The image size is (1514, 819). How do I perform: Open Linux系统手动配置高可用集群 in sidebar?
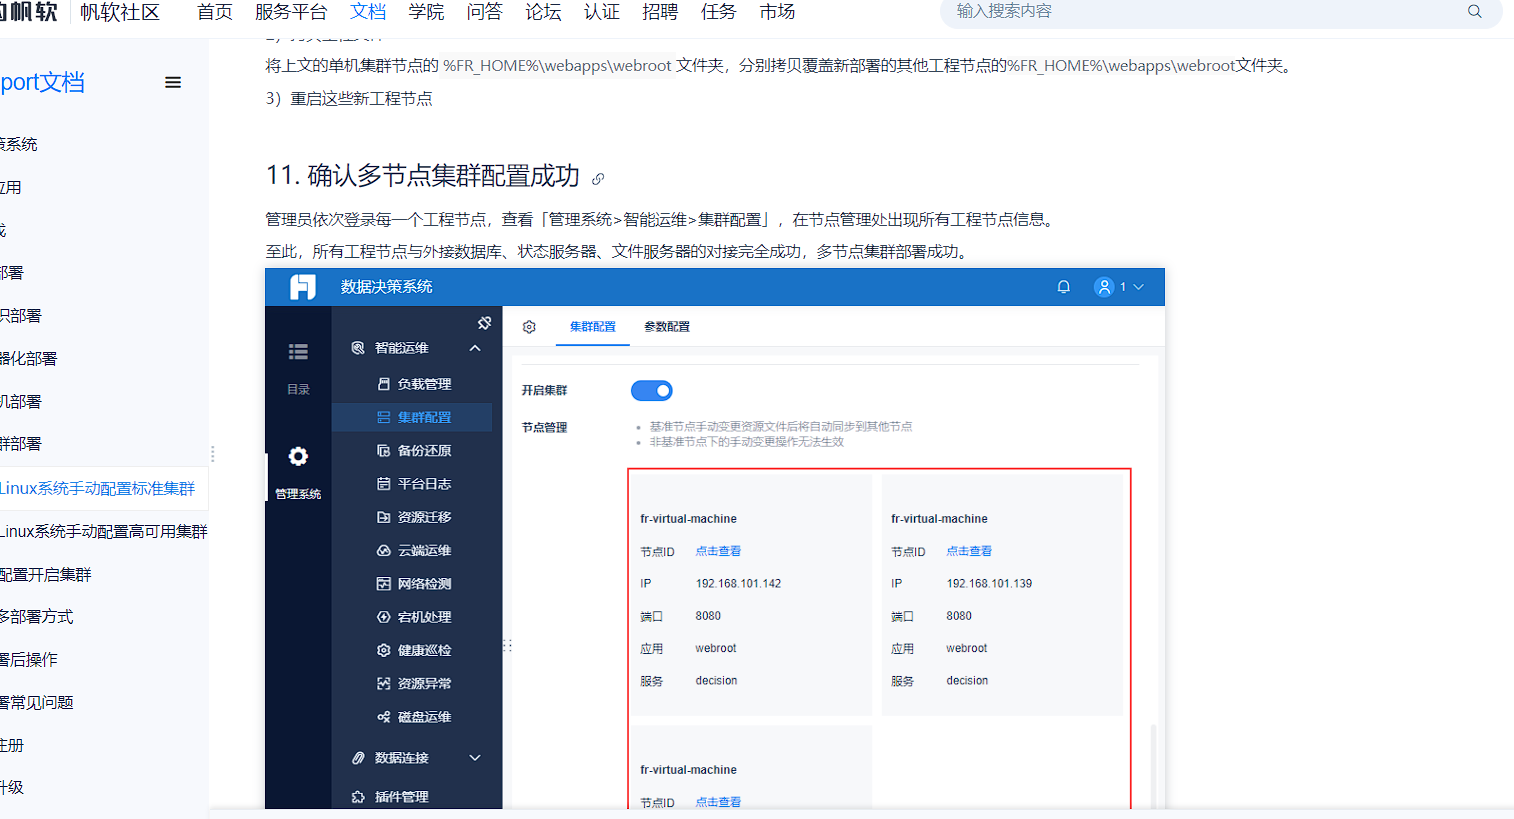pyautogui.click(x=104, y=532)
